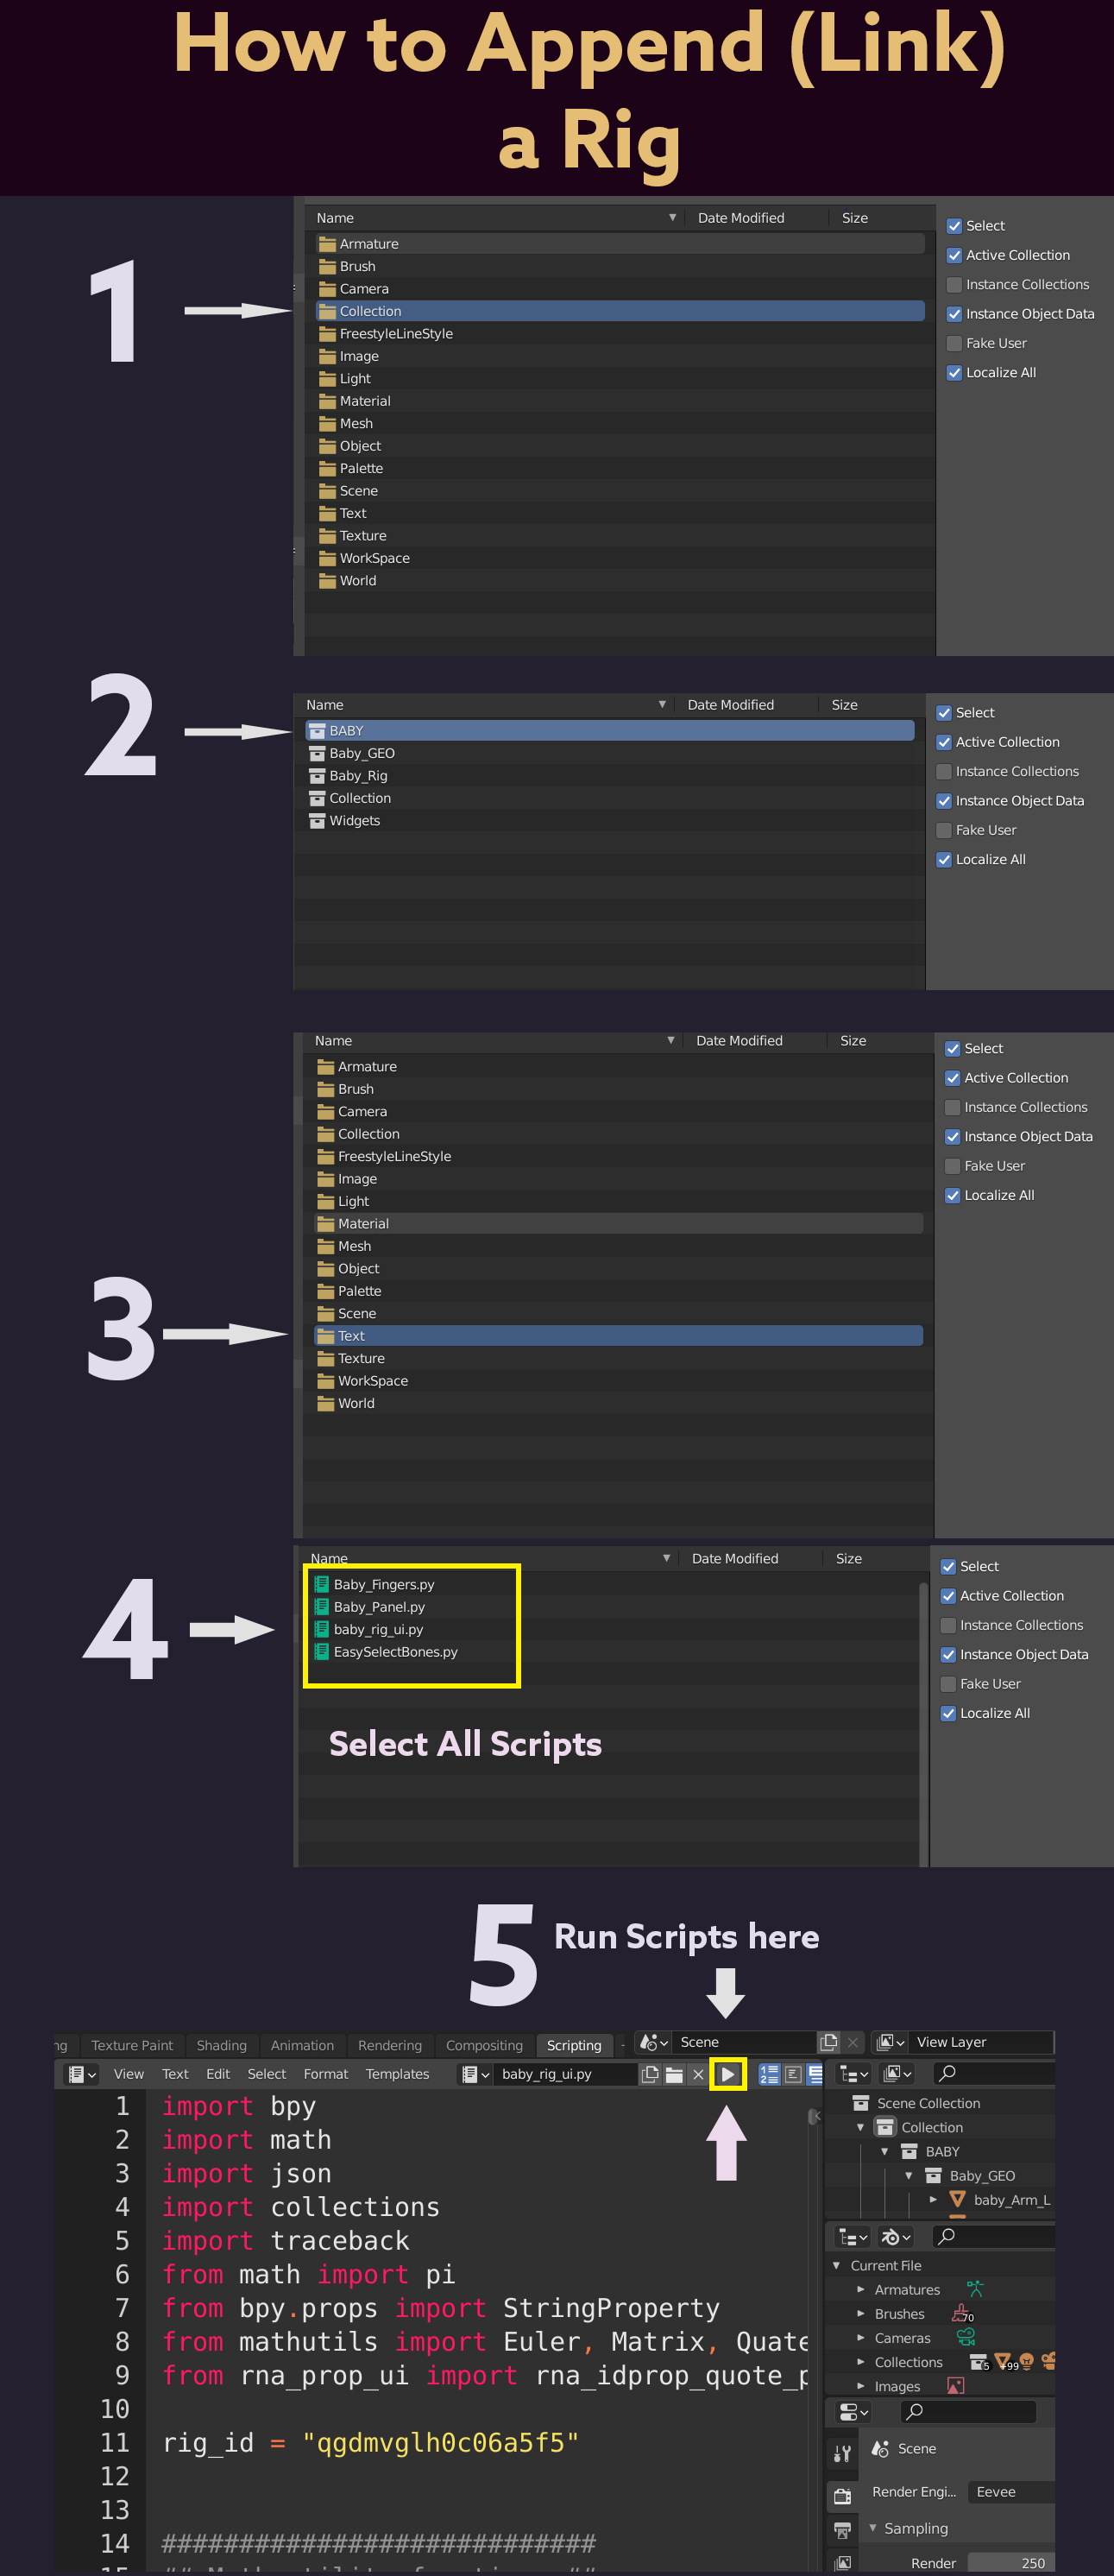Toggle line numbers in text editor
Image resolution: width=1114 pixels, height=2576 pixels.
click(769, 2074)
